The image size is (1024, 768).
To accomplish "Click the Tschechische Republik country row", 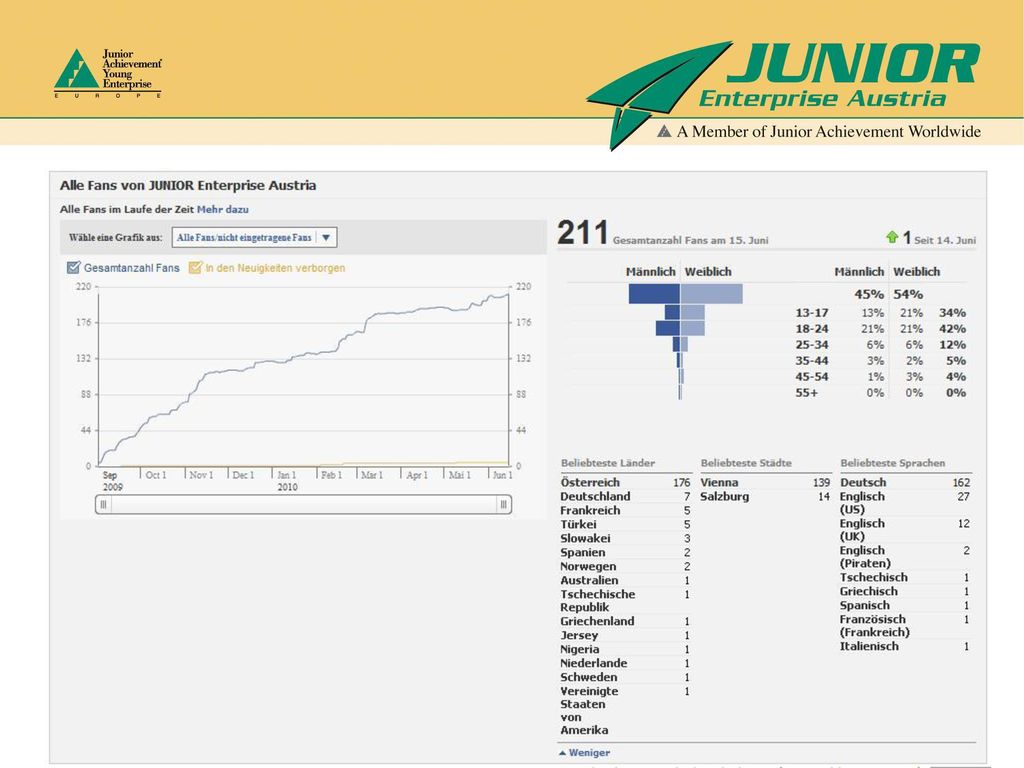I will point(625,601).
